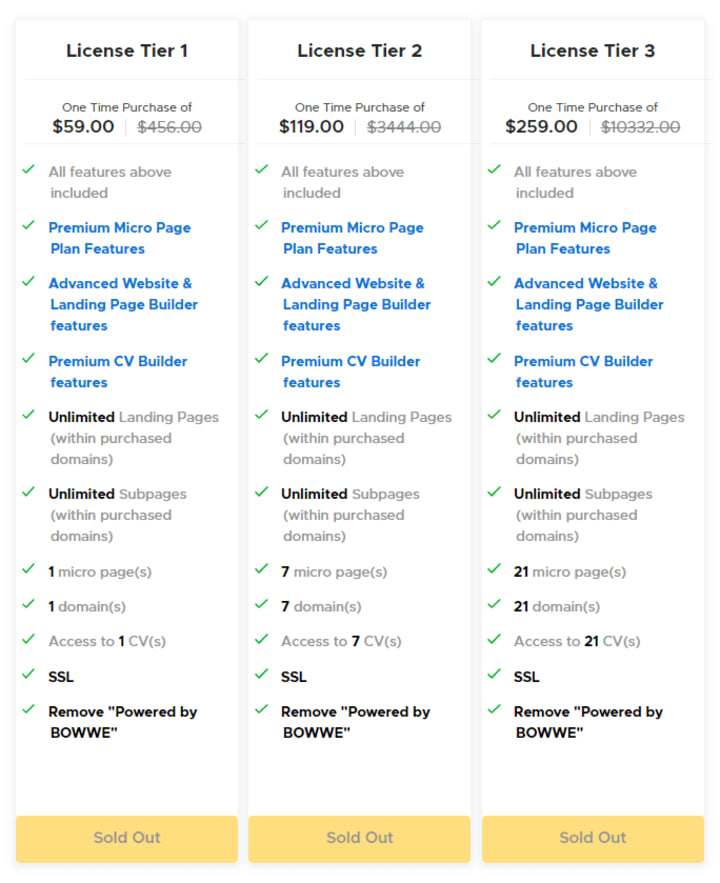Click the checkmark beside 1 domain(s)

29,604
